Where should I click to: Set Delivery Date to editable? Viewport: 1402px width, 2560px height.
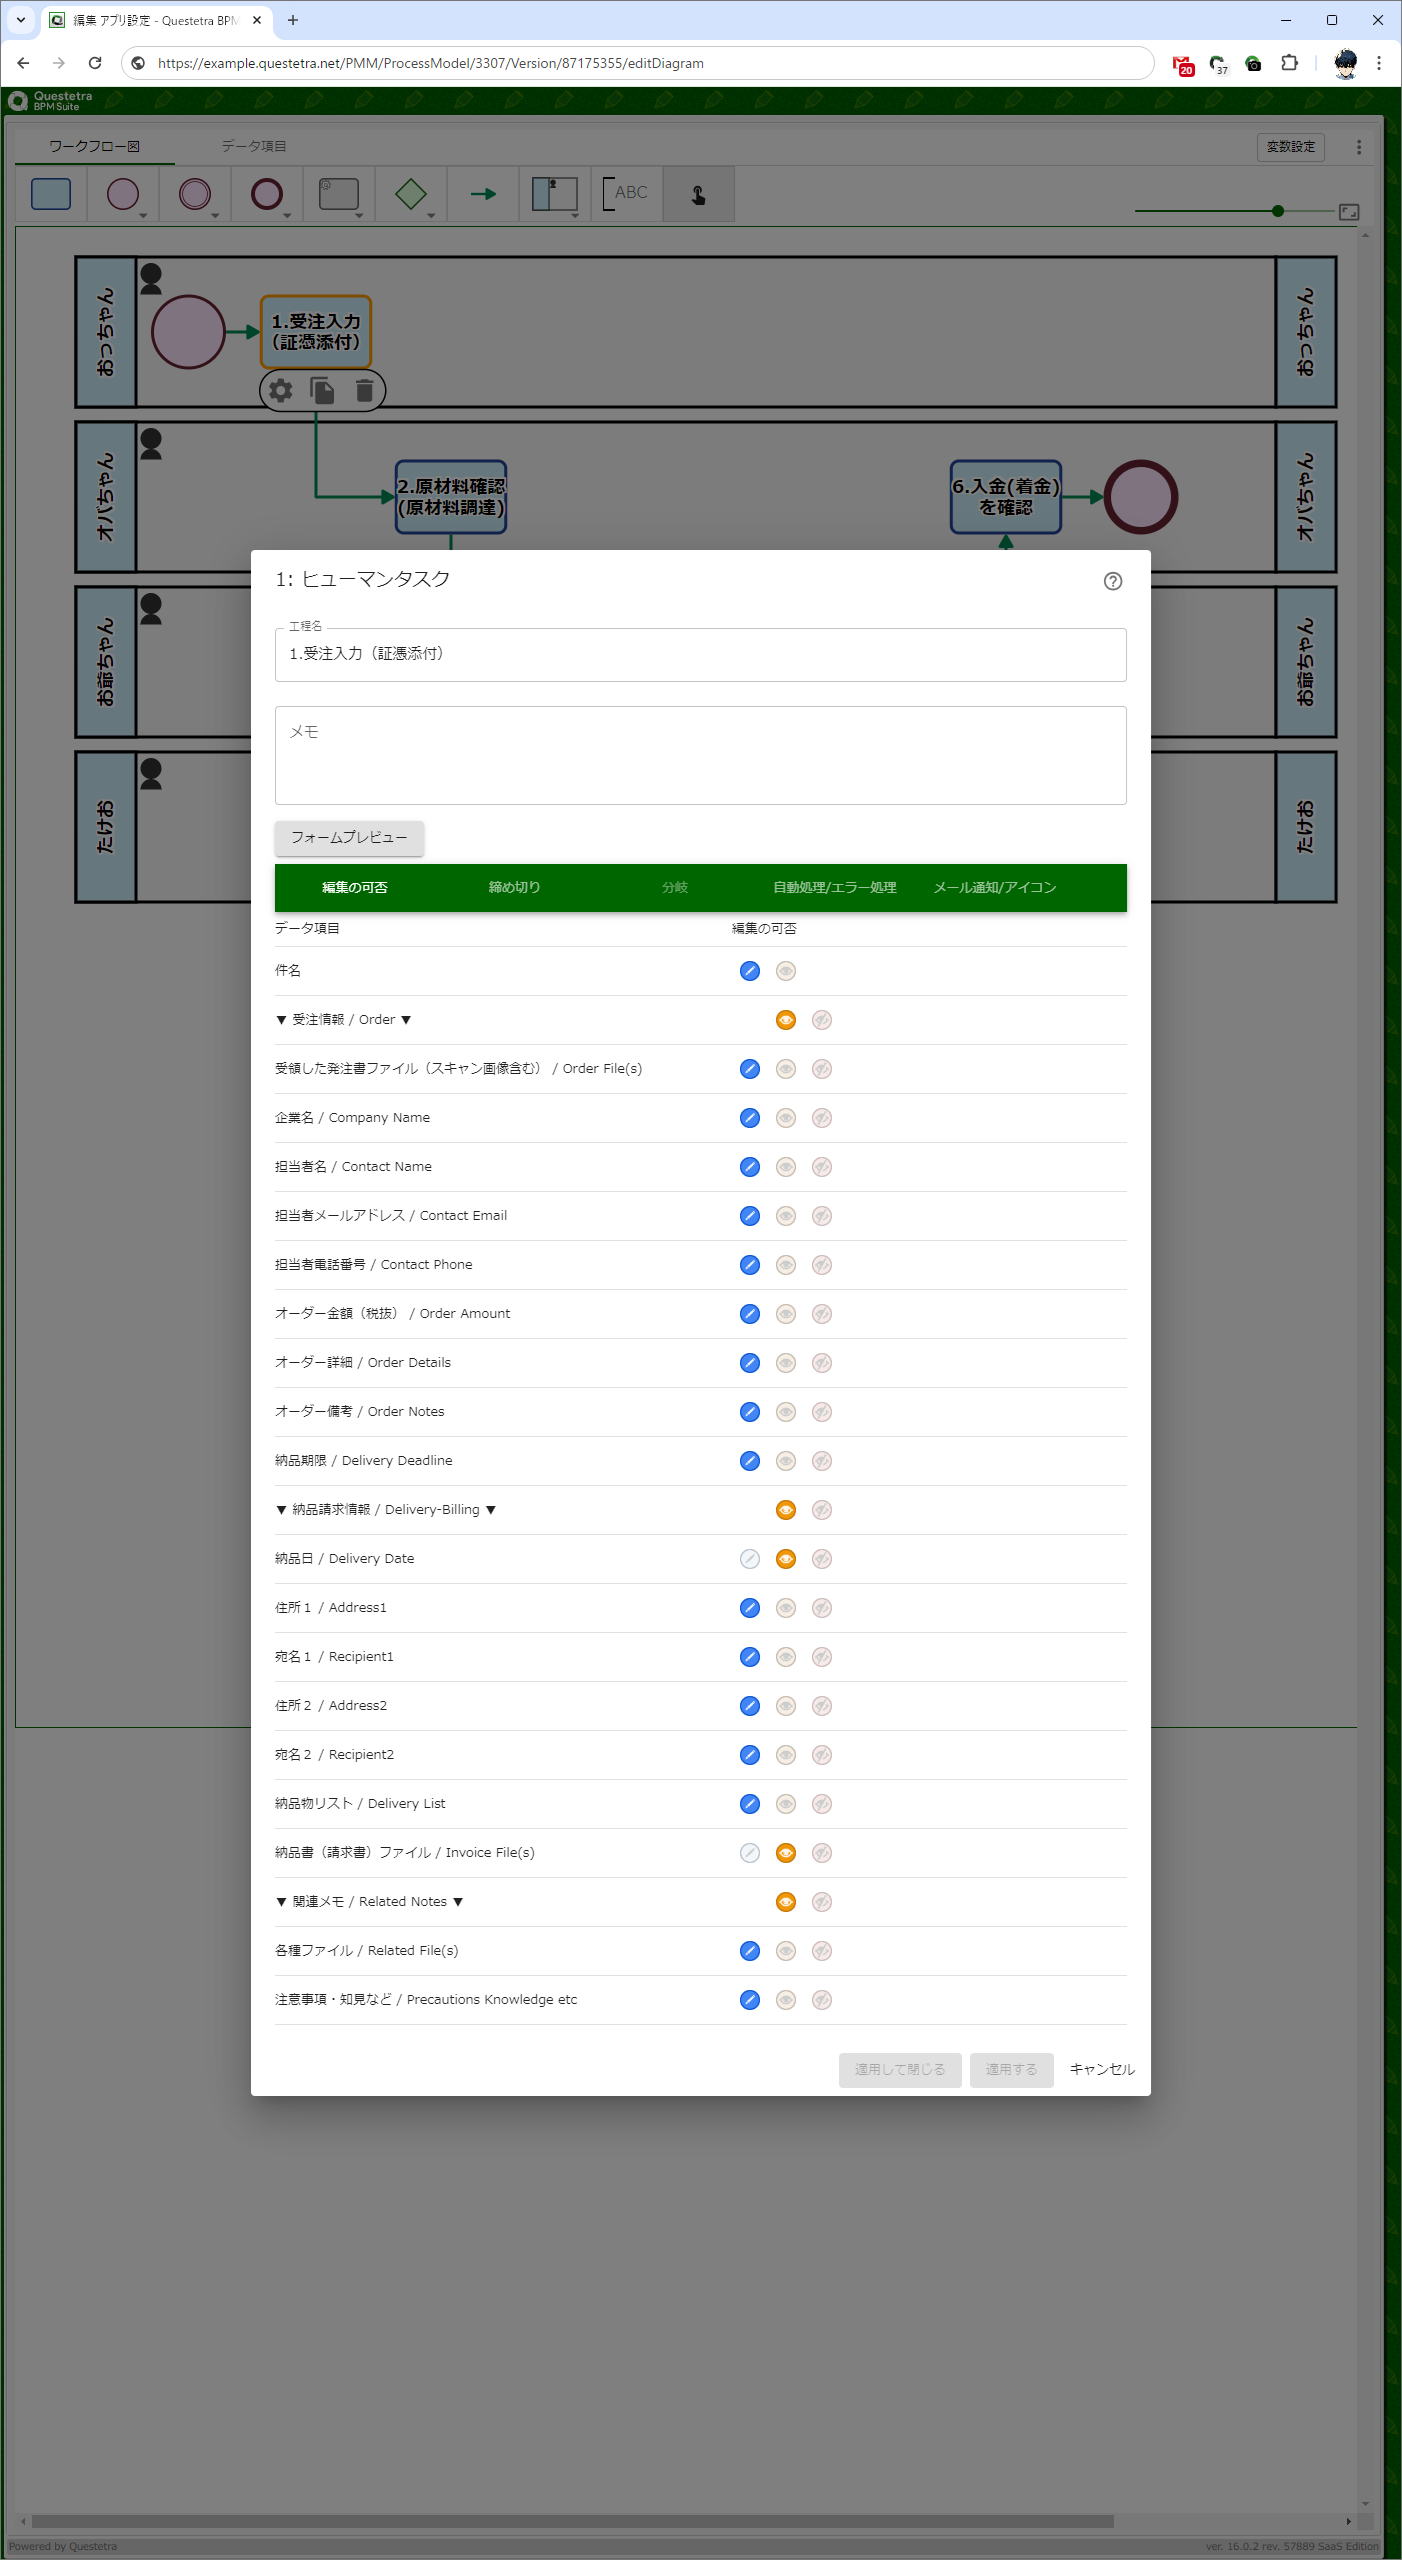[749, 1559]
